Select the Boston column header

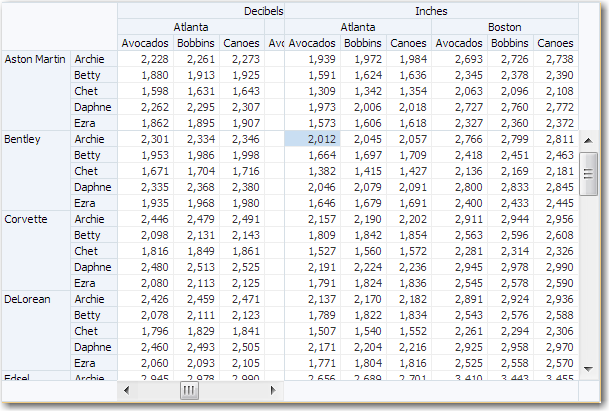click(505, 27)
